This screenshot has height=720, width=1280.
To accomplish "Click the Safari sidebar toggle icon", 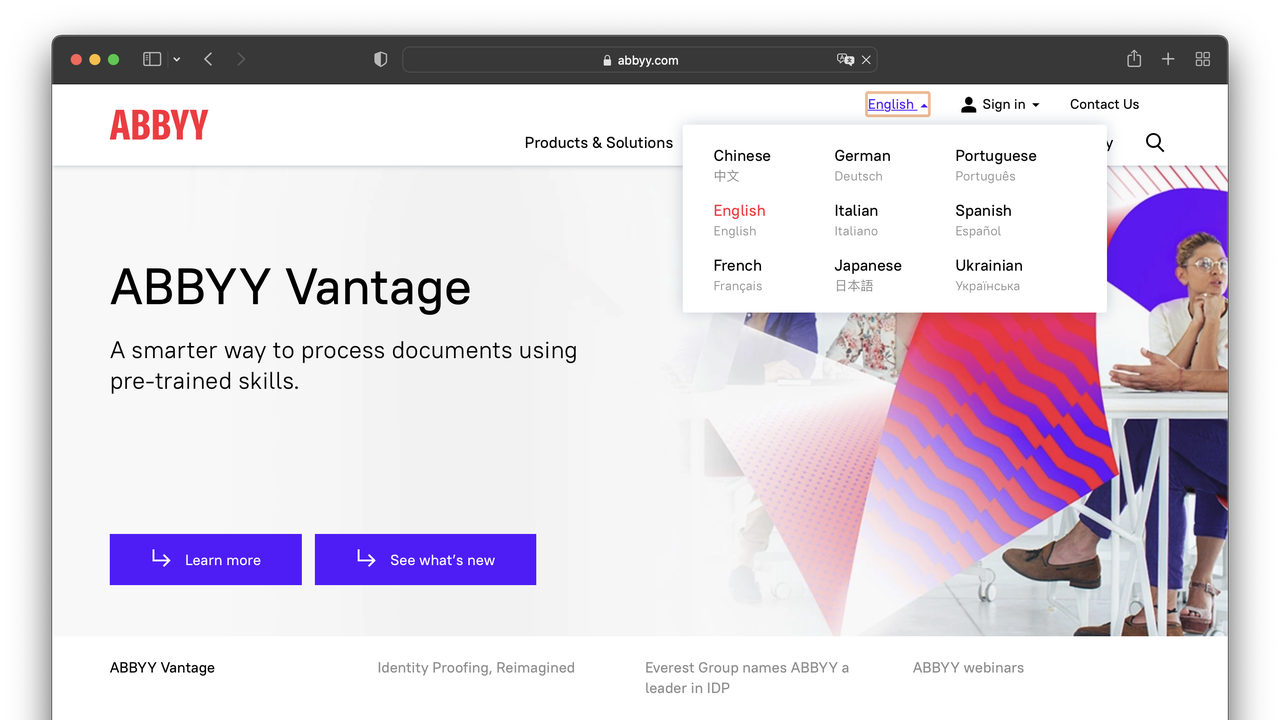I will (152, 60).
